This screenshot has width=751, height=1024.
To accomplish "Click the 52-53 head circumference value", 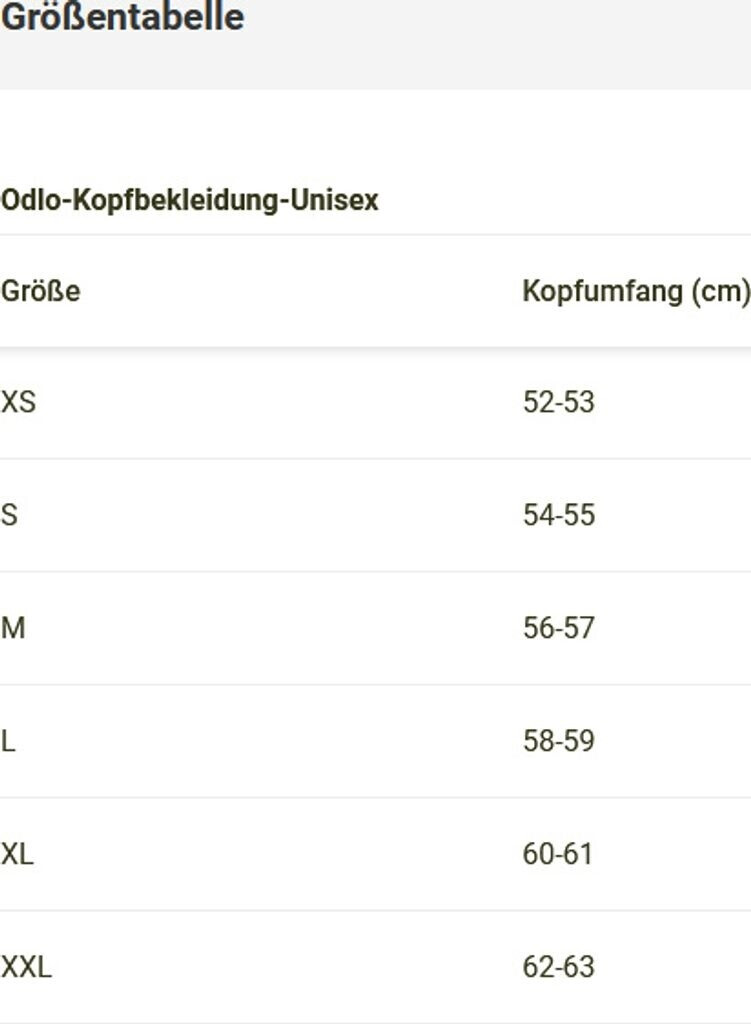I will [x=558, y=402].
